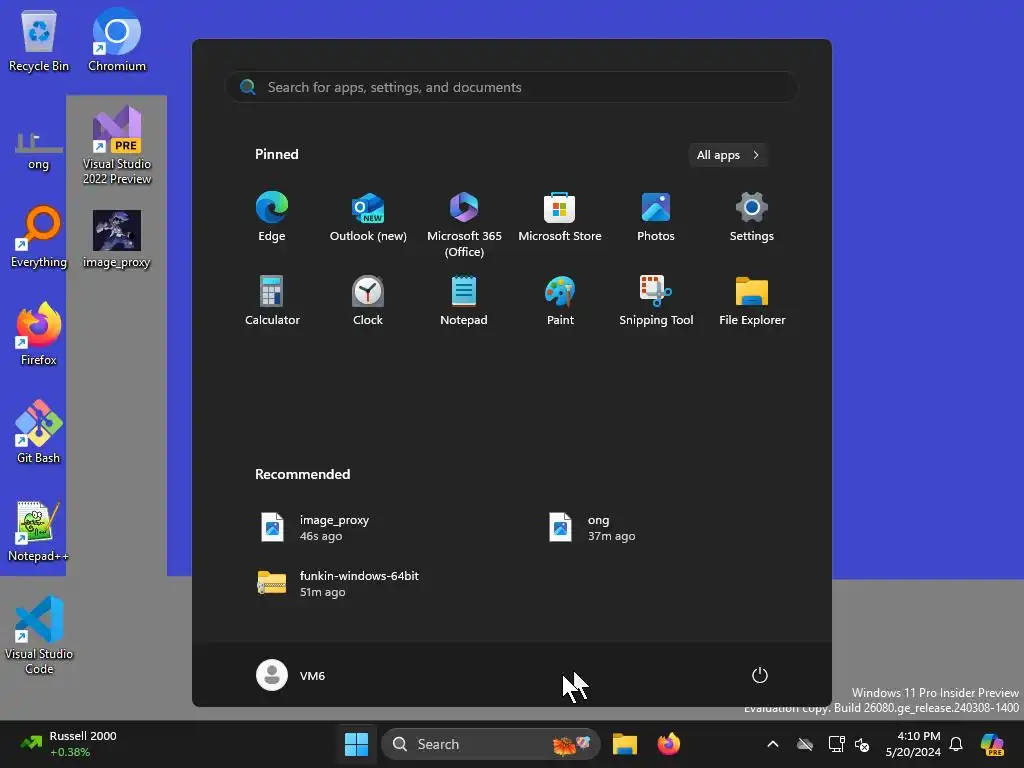Open the Calculator app
The image size is (1024, 768).
pyautogui.click(x=272, y=300)
